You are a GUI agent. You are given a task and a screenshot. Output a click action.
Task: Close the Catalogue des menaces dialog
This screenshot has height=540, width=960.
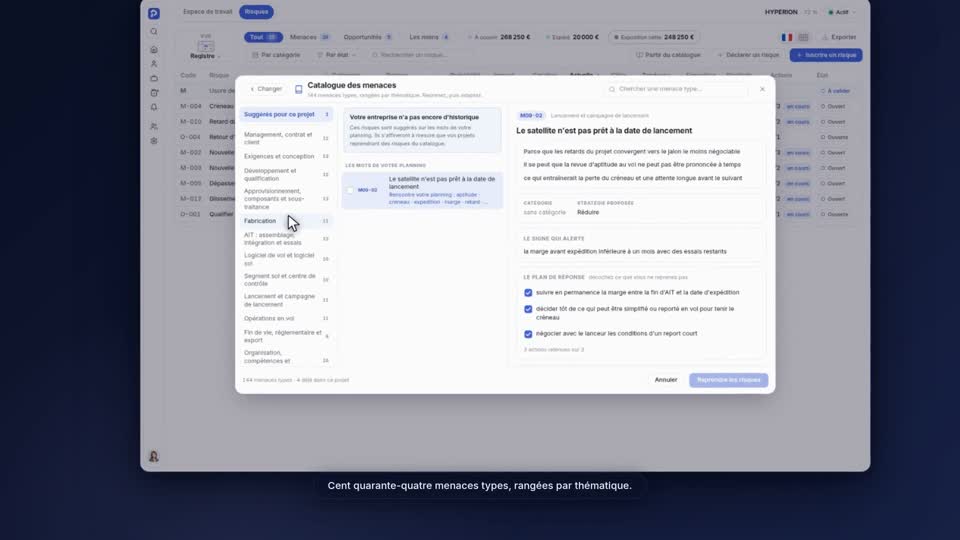(x=762, y=89)
